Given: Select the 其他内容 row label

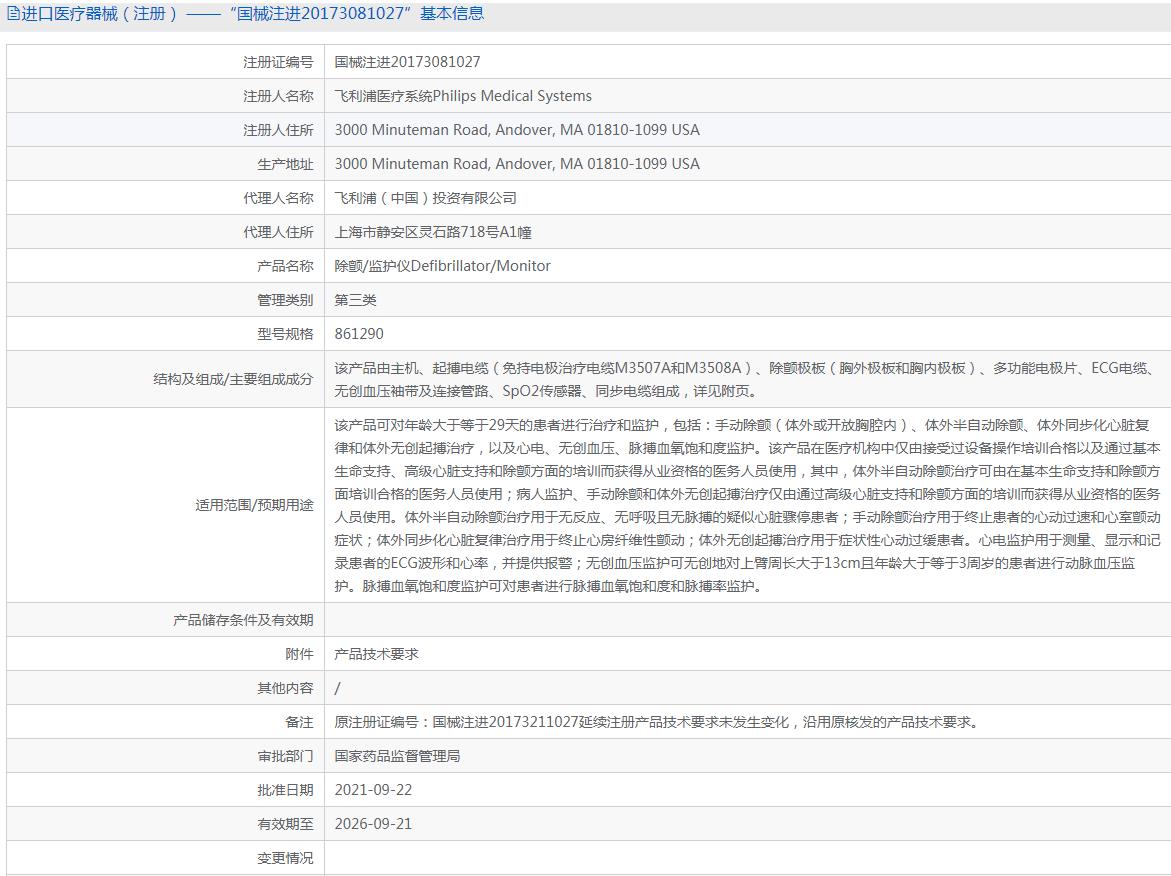Looking at the screenshot, I should tap(285, 689).
